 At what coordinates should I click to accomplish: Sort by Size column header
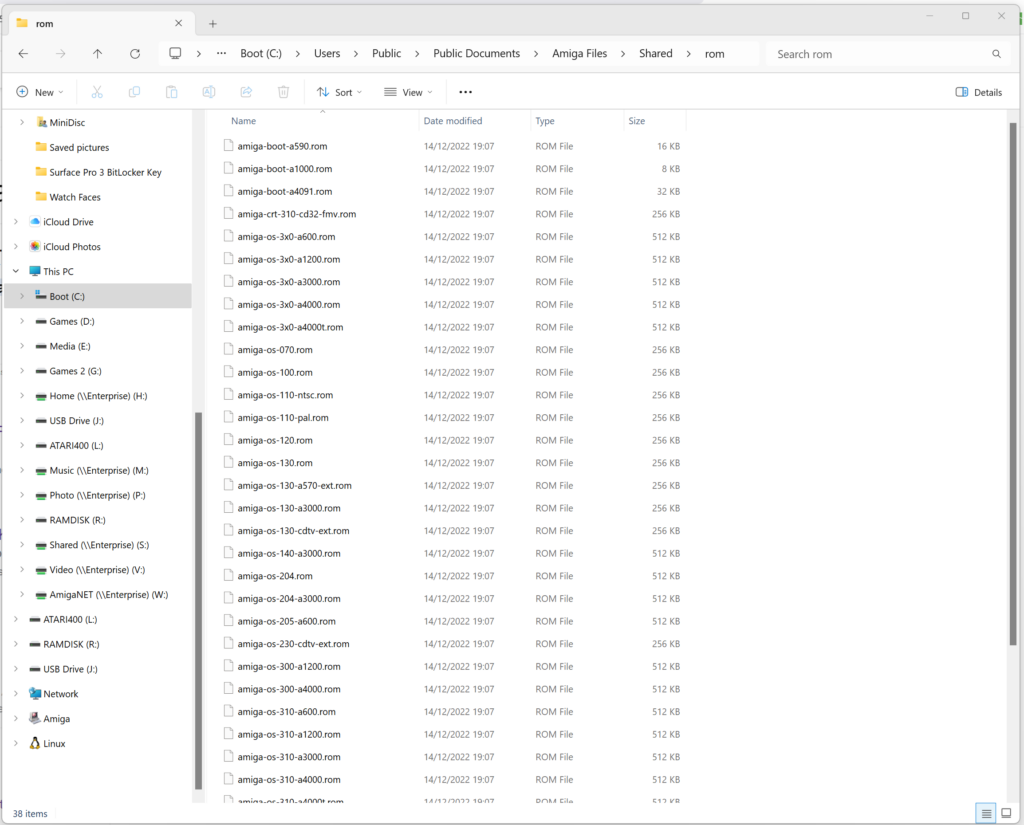coord(637,121)
